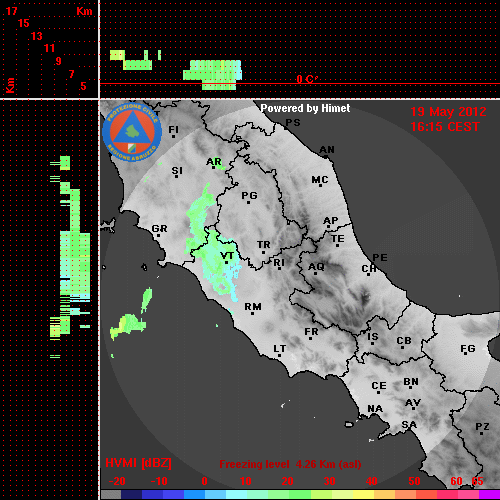Click the AV city label on map
This screenshot has height=500, width=500.
coord(413,403)
